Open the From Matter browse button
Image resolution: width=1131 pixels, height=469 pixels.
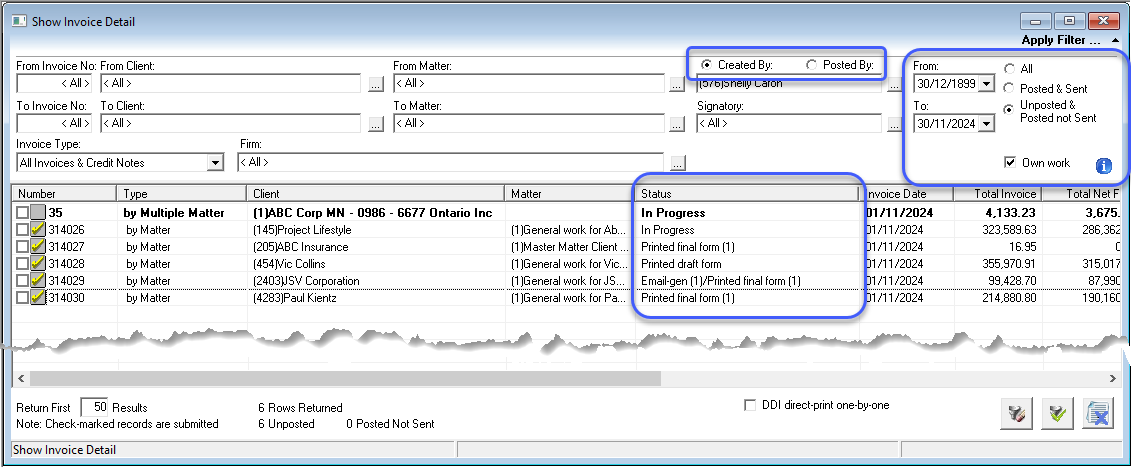coord(676,84)
